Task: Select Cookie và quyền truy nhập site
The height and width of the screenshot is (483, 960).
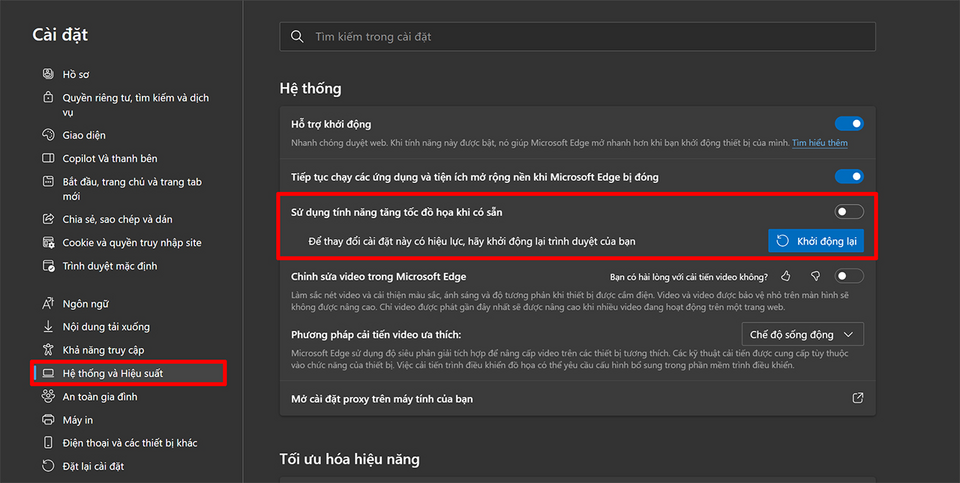Action: pyautogui.click(x=131, y=242)
